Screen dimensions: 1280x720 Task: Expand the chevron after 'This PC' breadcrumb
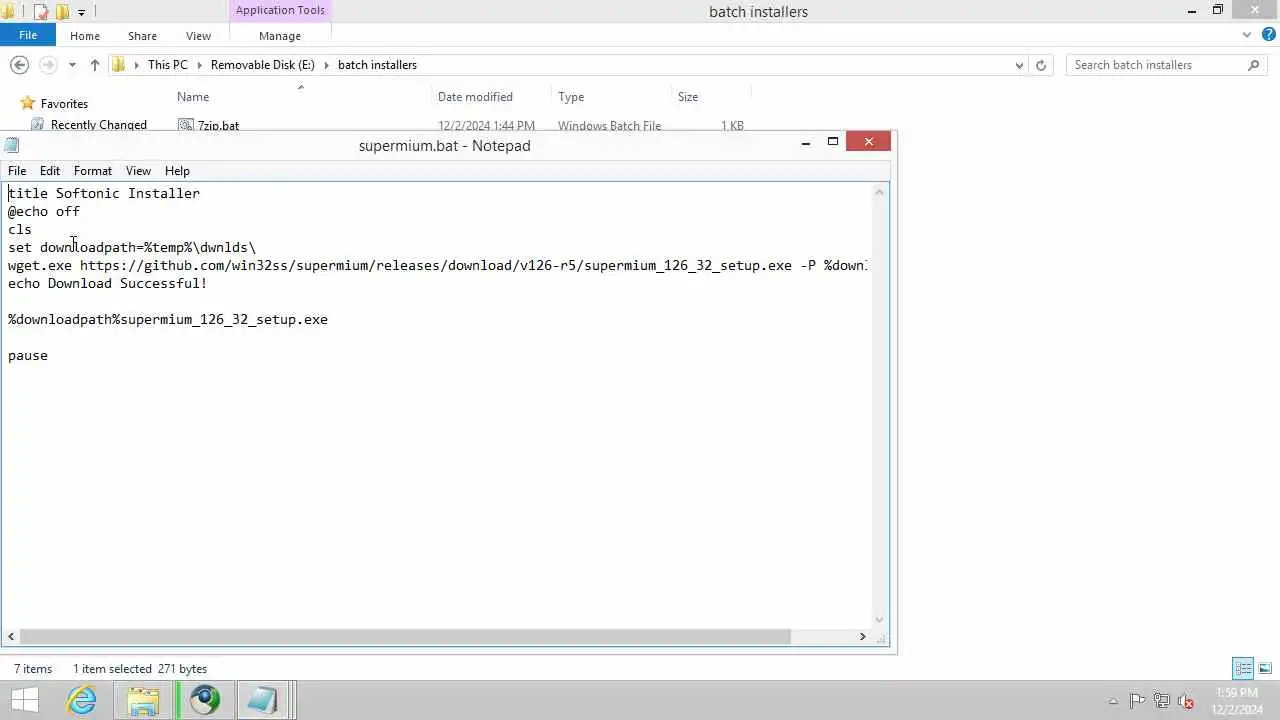(199, 65)
